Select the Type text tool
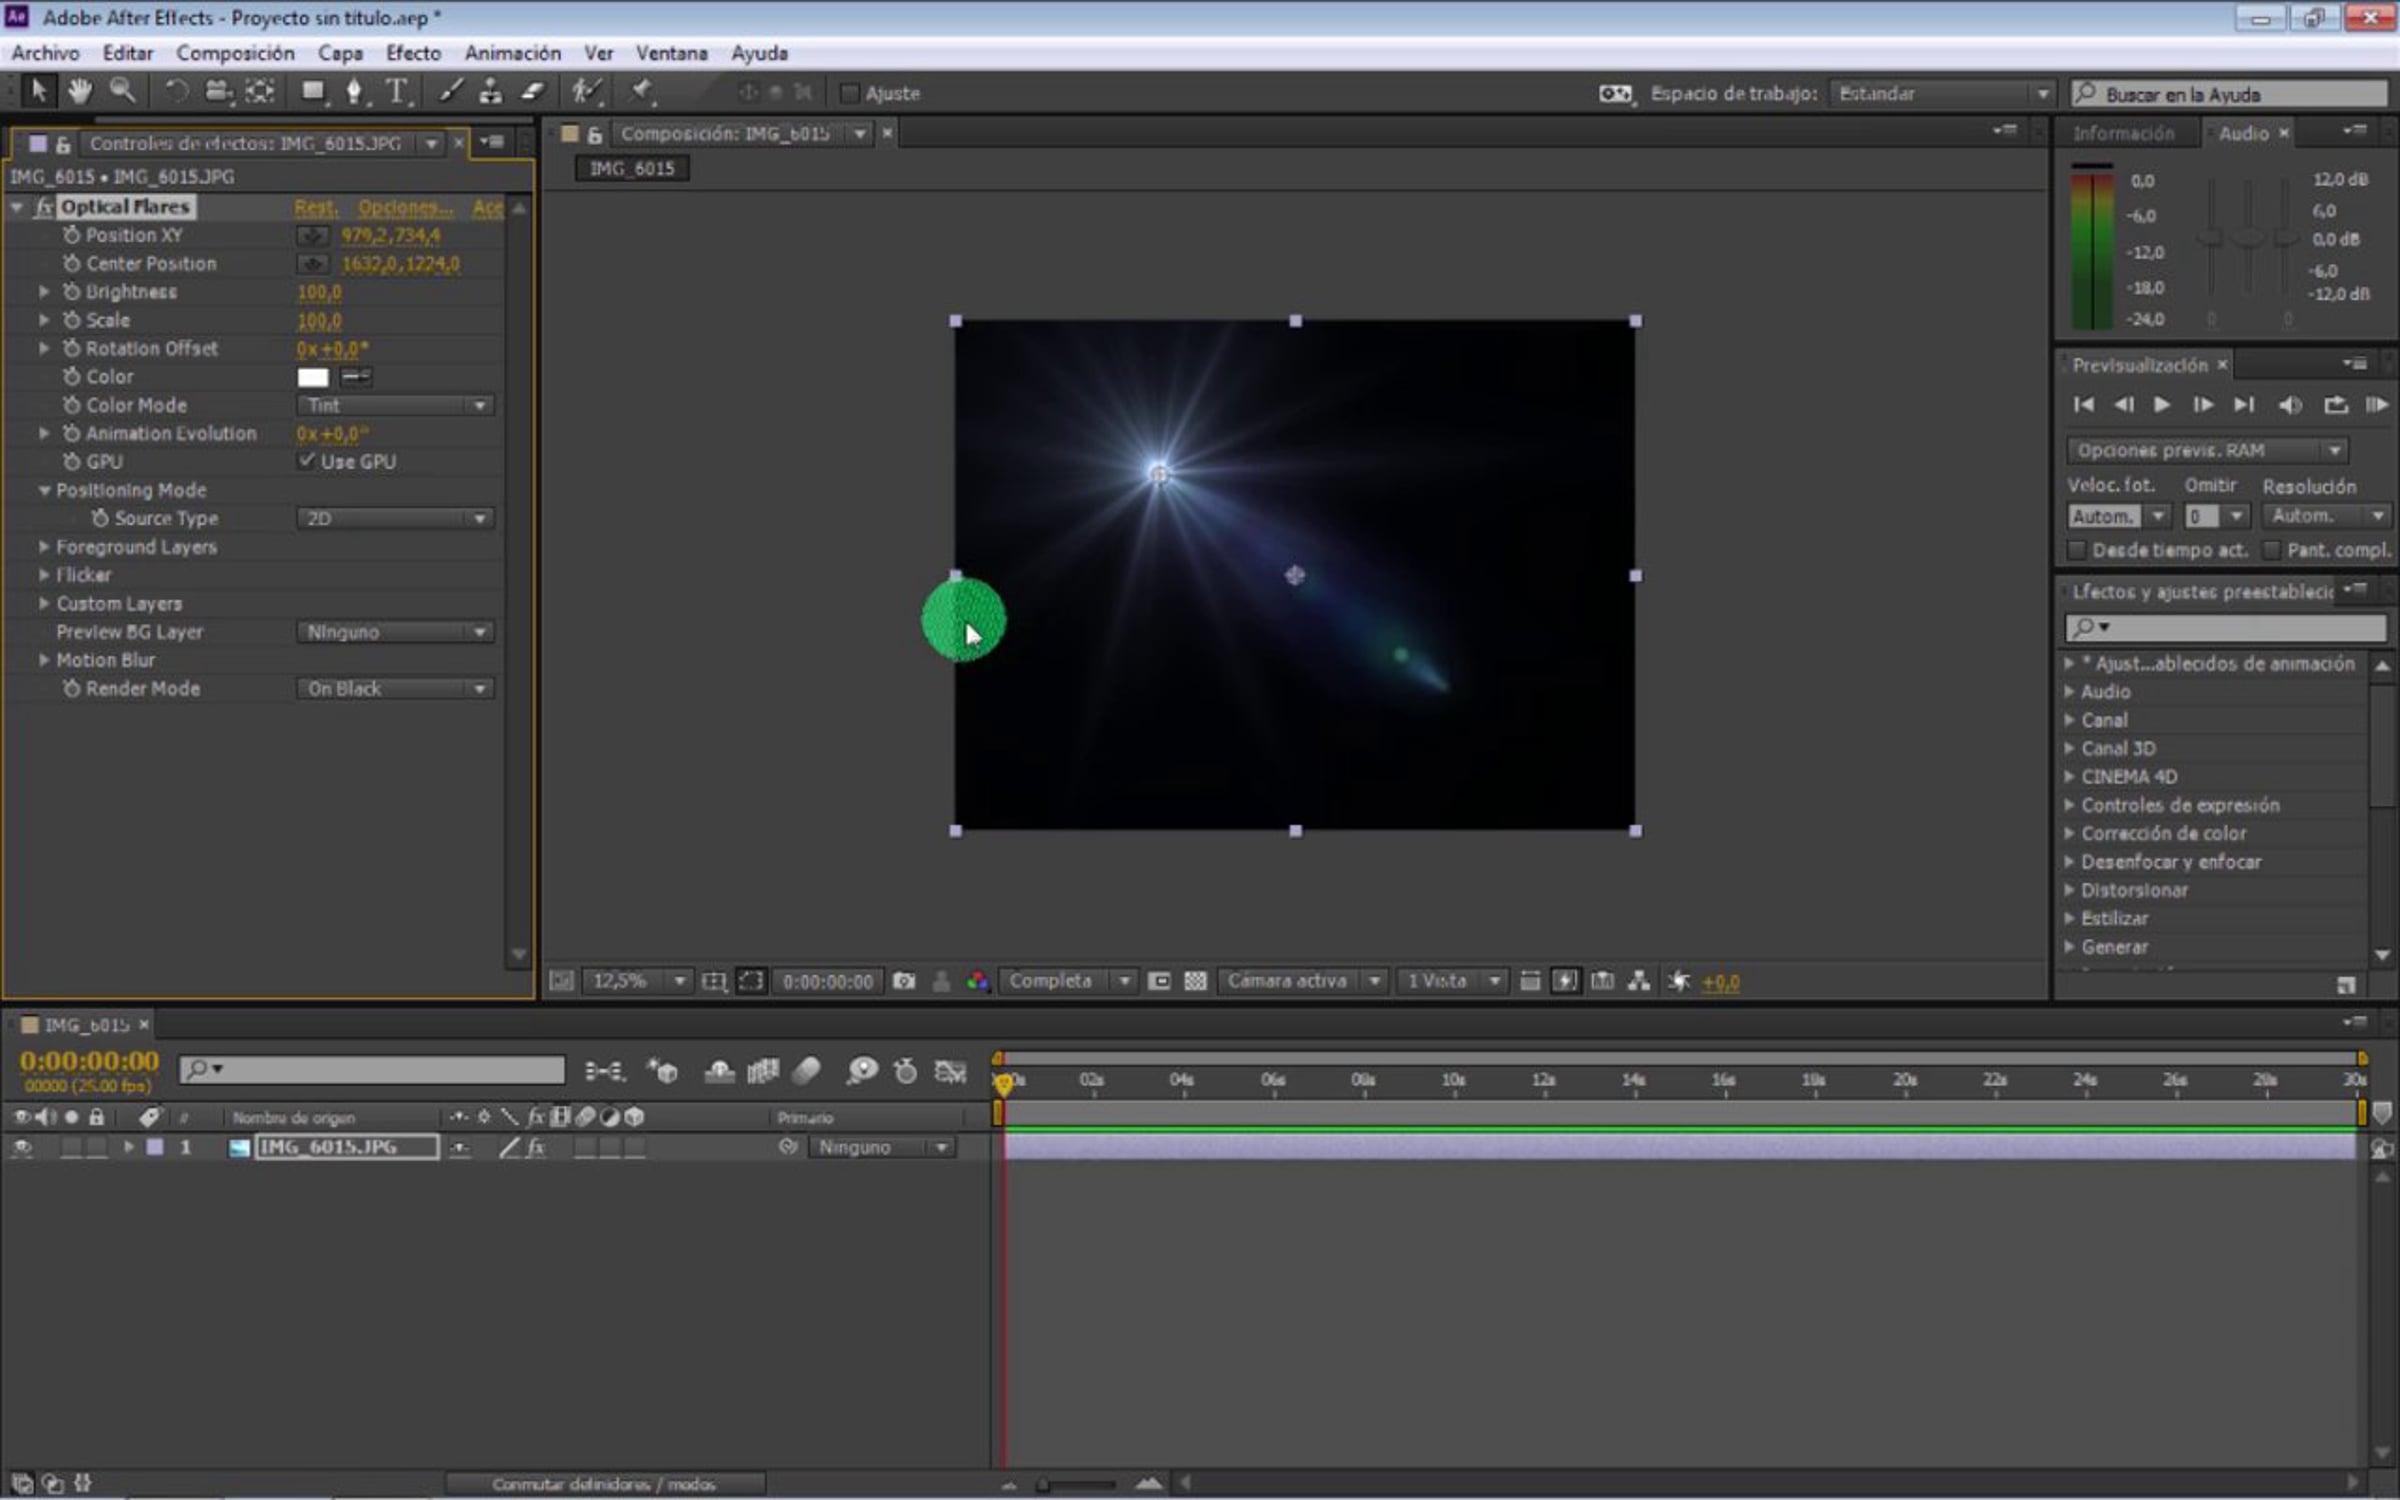Screen dimensions: 2400x1500 pos(397,92)
